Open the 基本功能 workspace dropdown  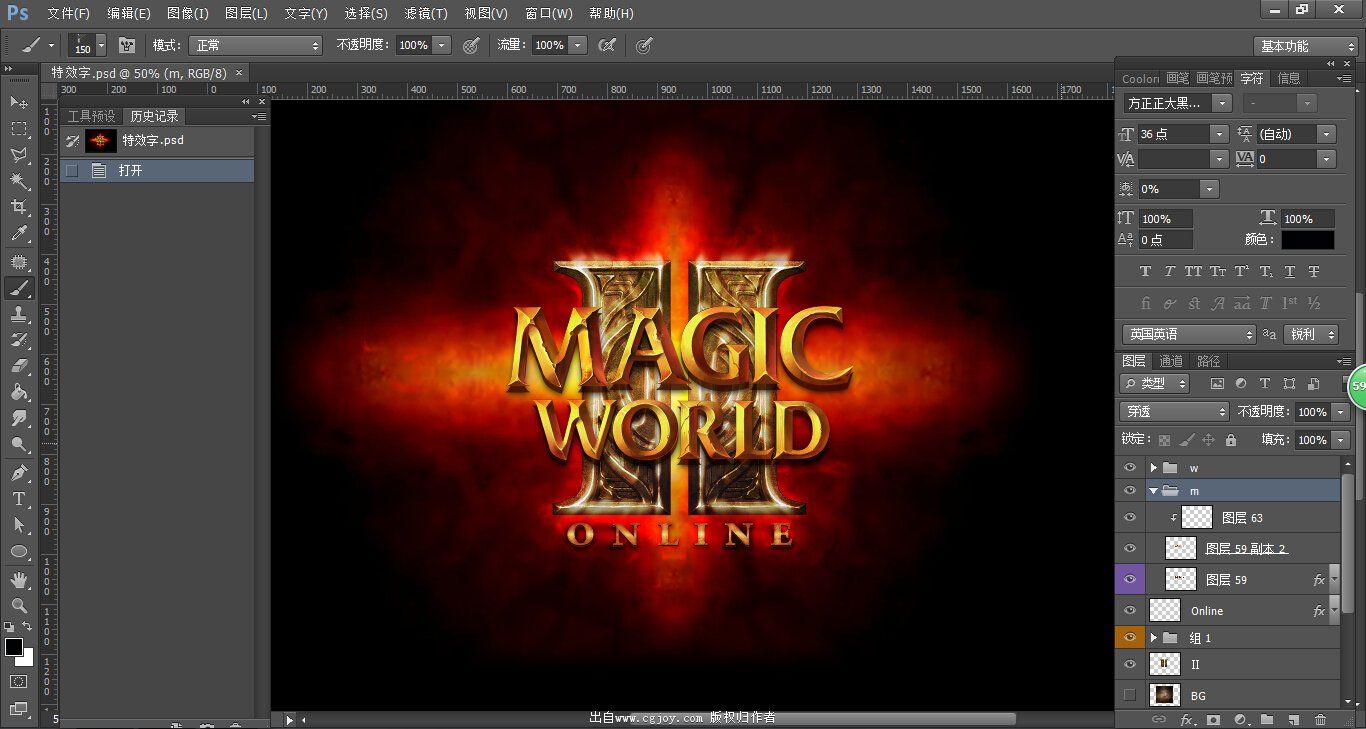pyautogui.click(x=1305, y=46)
